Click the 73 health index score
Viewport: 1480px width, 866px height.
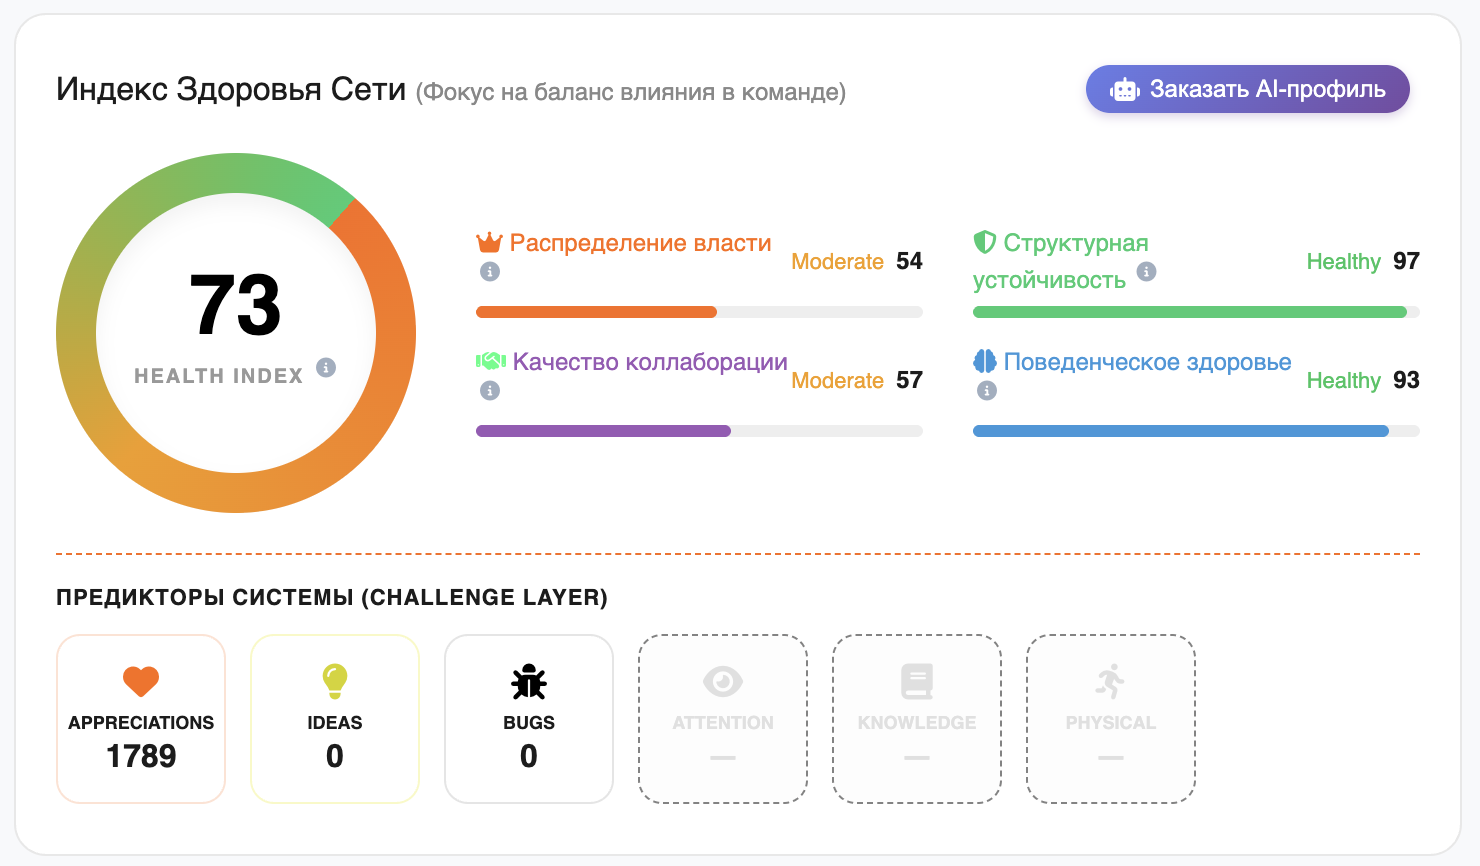pyautogui.click(x=236, y=305)
